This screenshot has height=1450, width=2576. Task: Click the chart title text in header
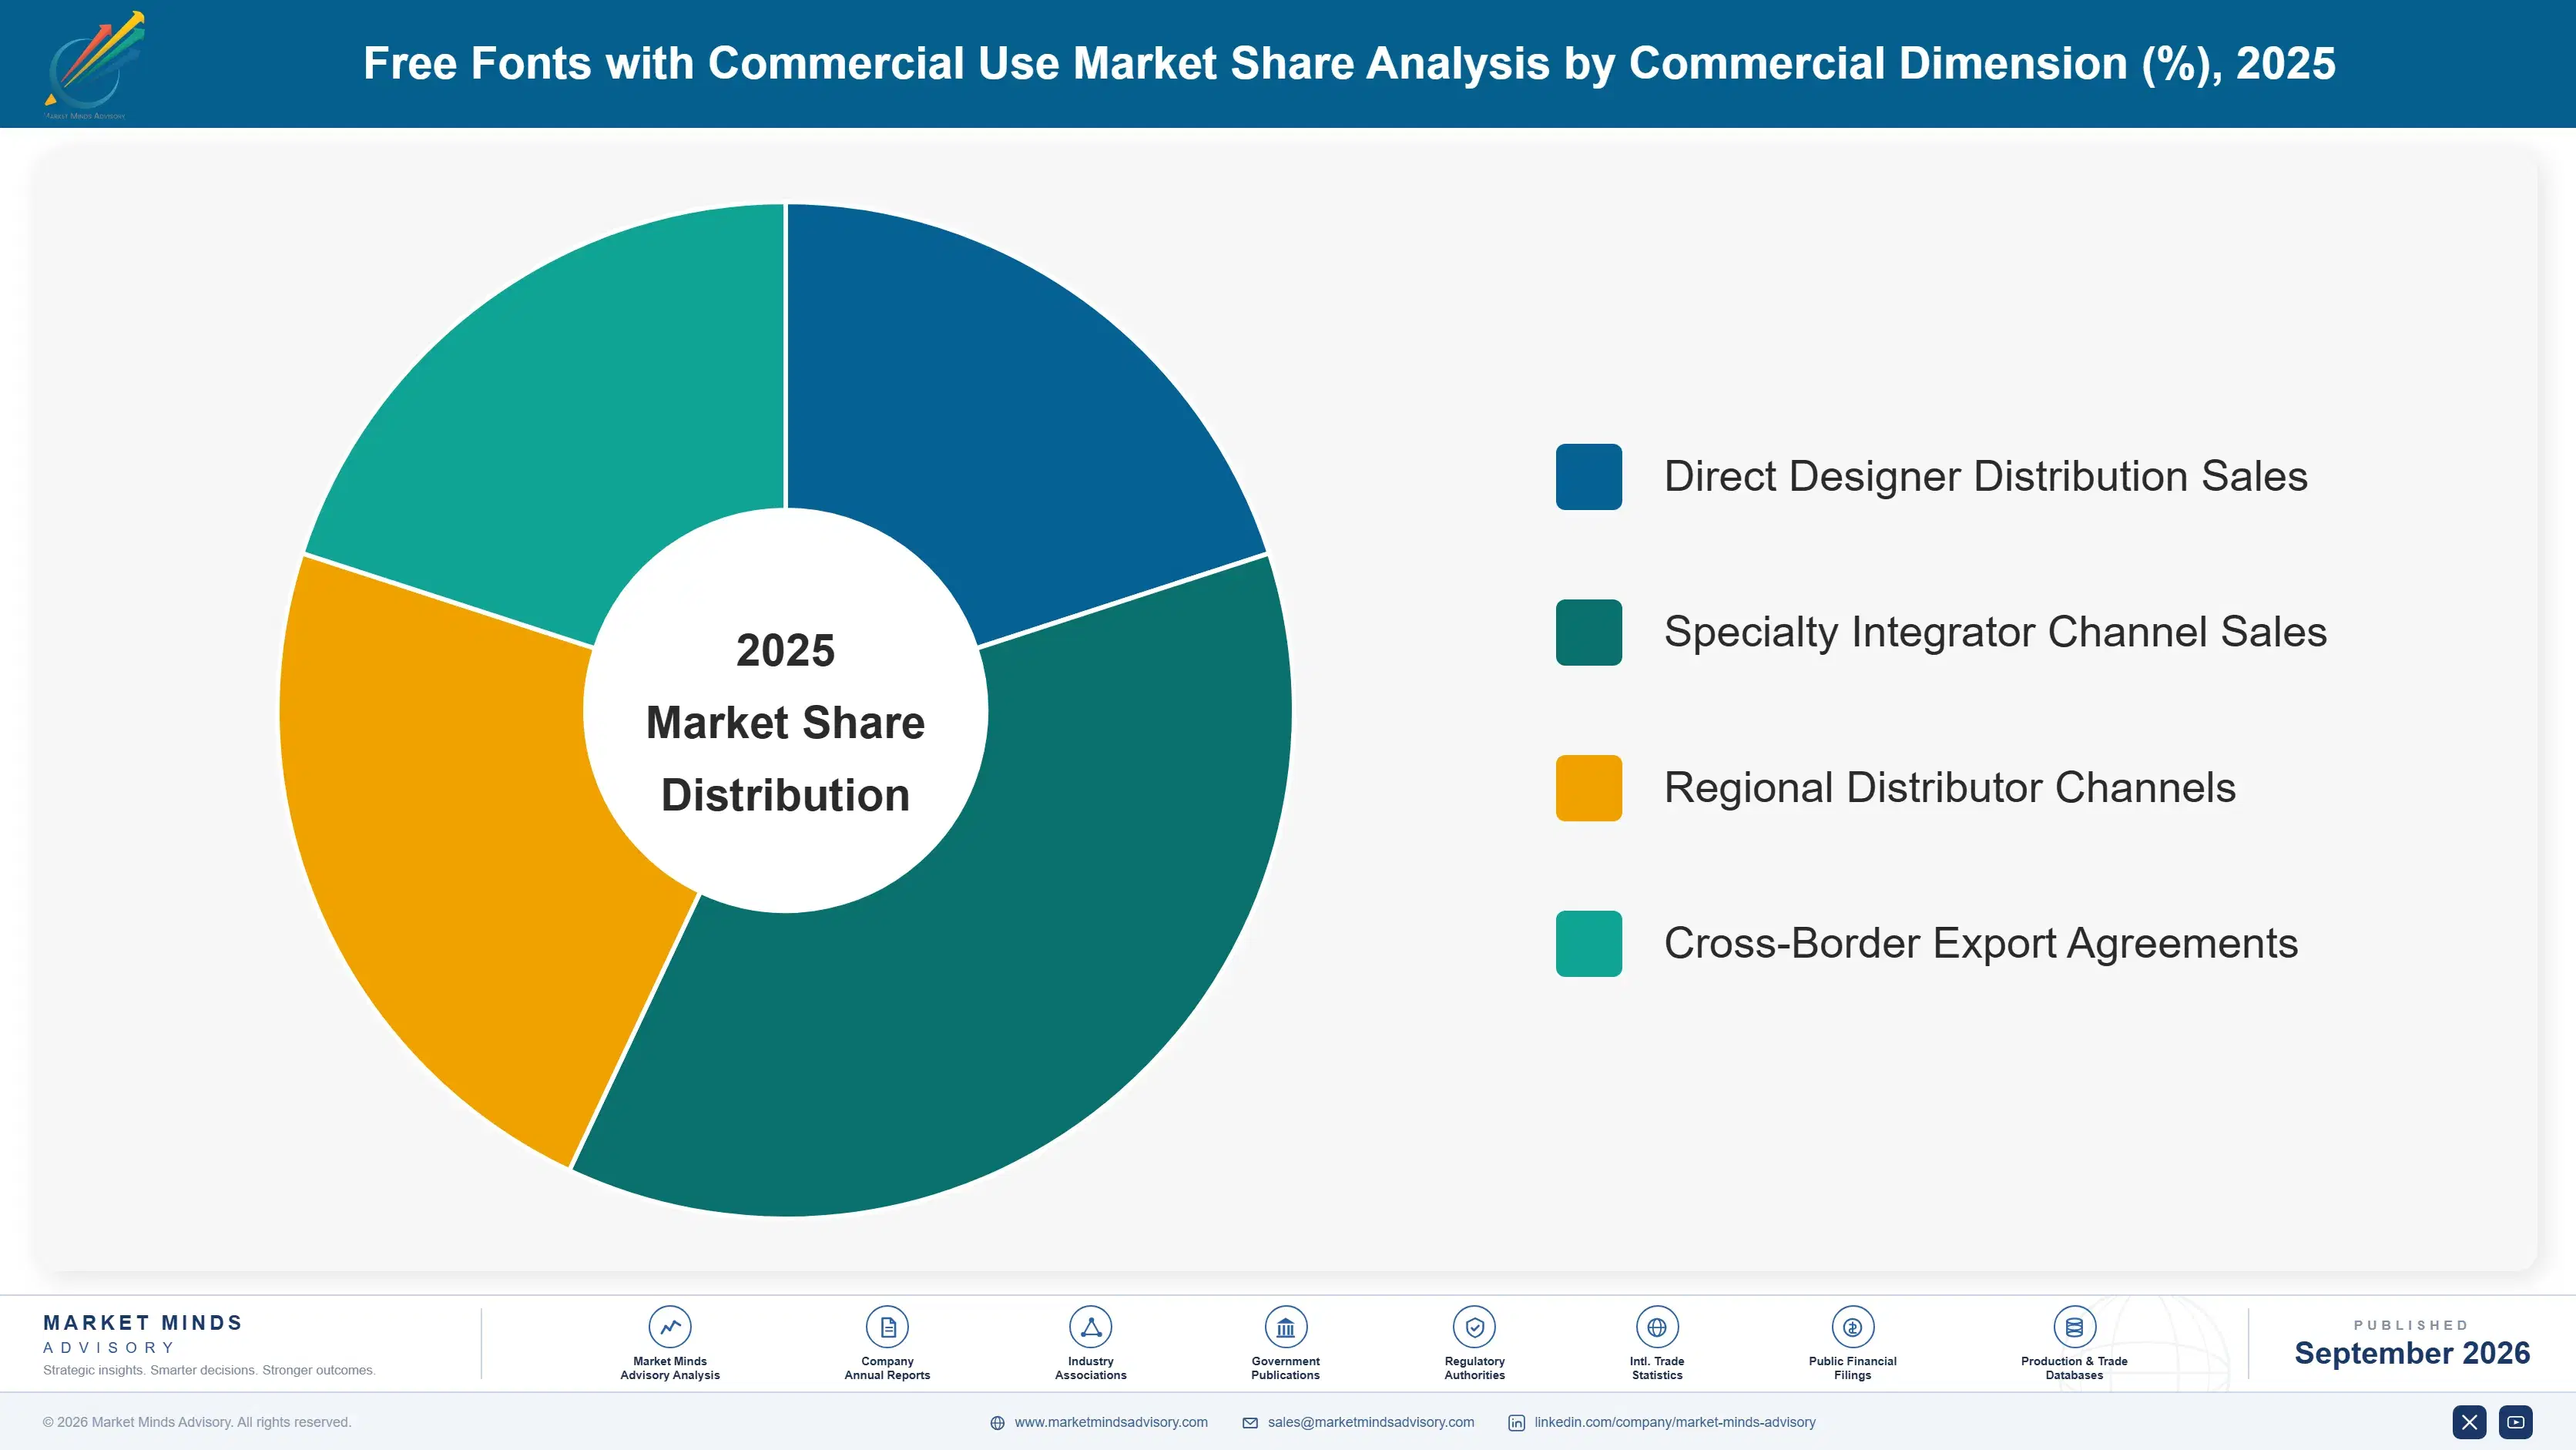[x=1349, y=64]
